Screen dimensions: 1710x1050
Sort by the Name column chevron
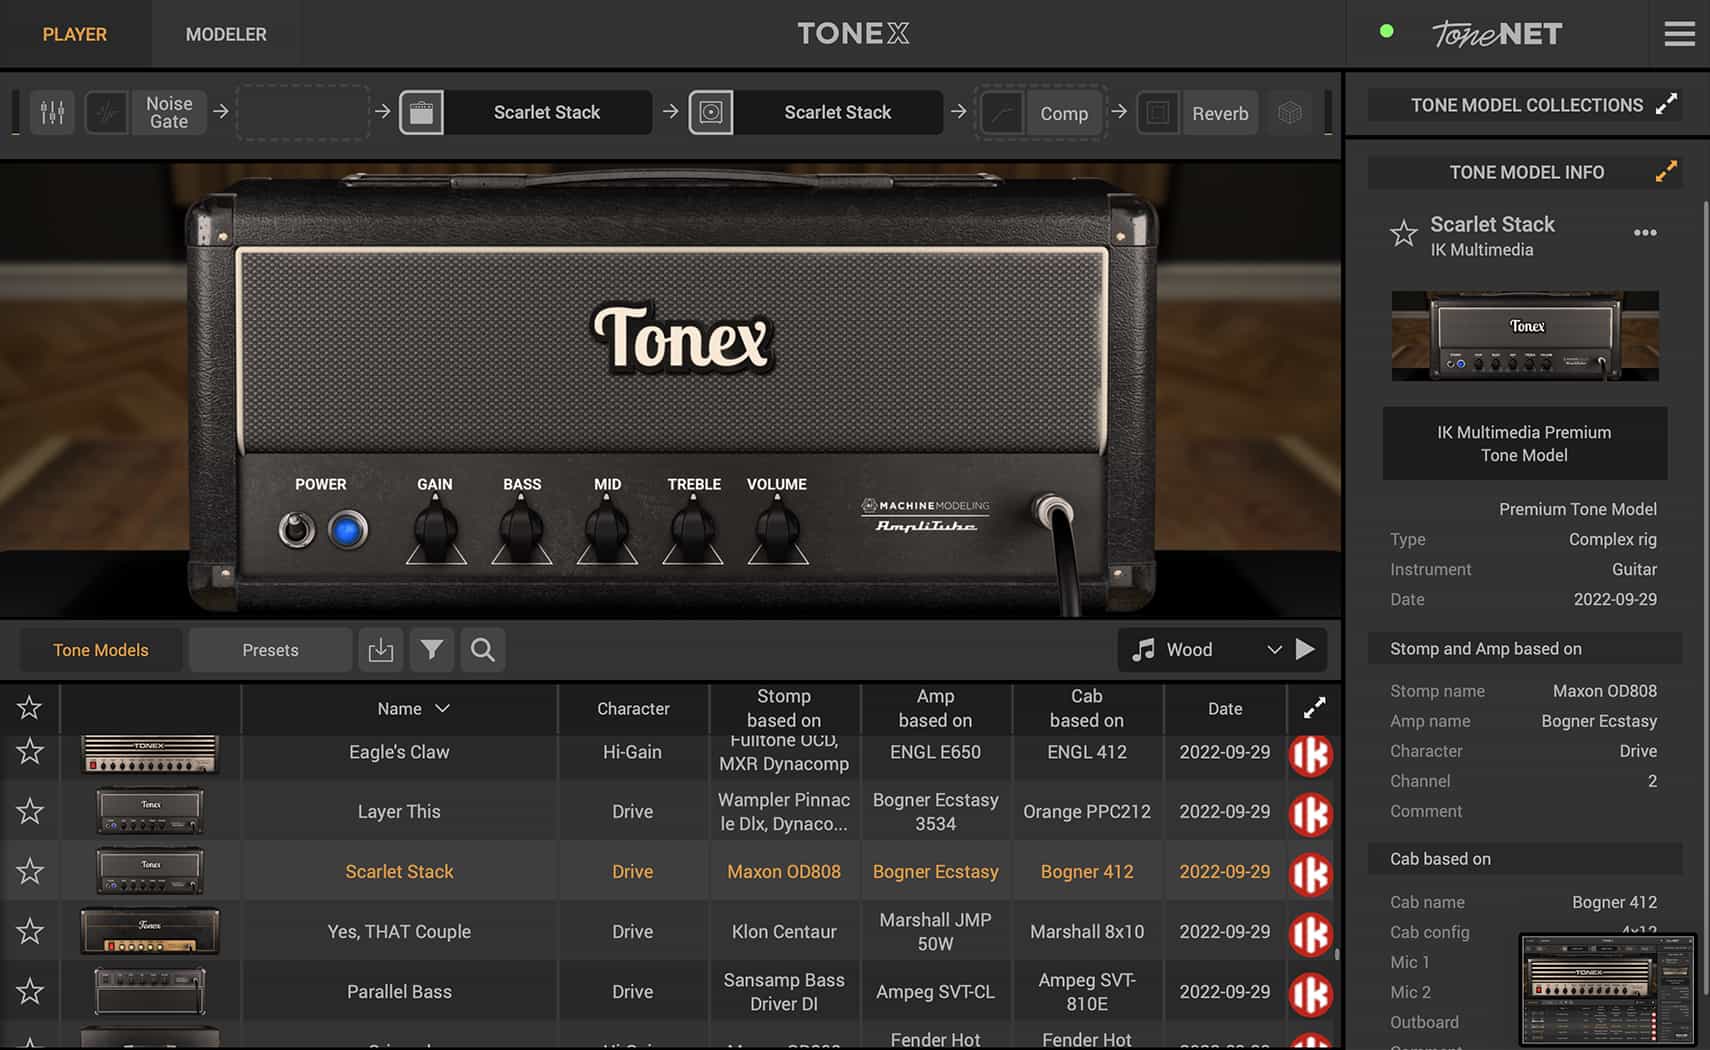442,708
